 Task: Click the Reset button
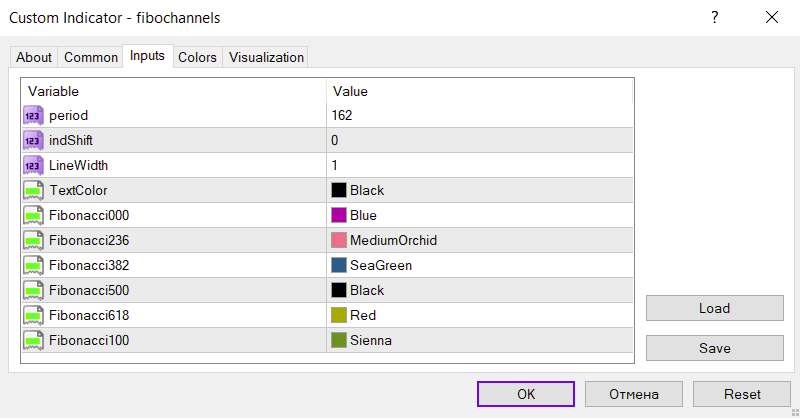(742, 394)
